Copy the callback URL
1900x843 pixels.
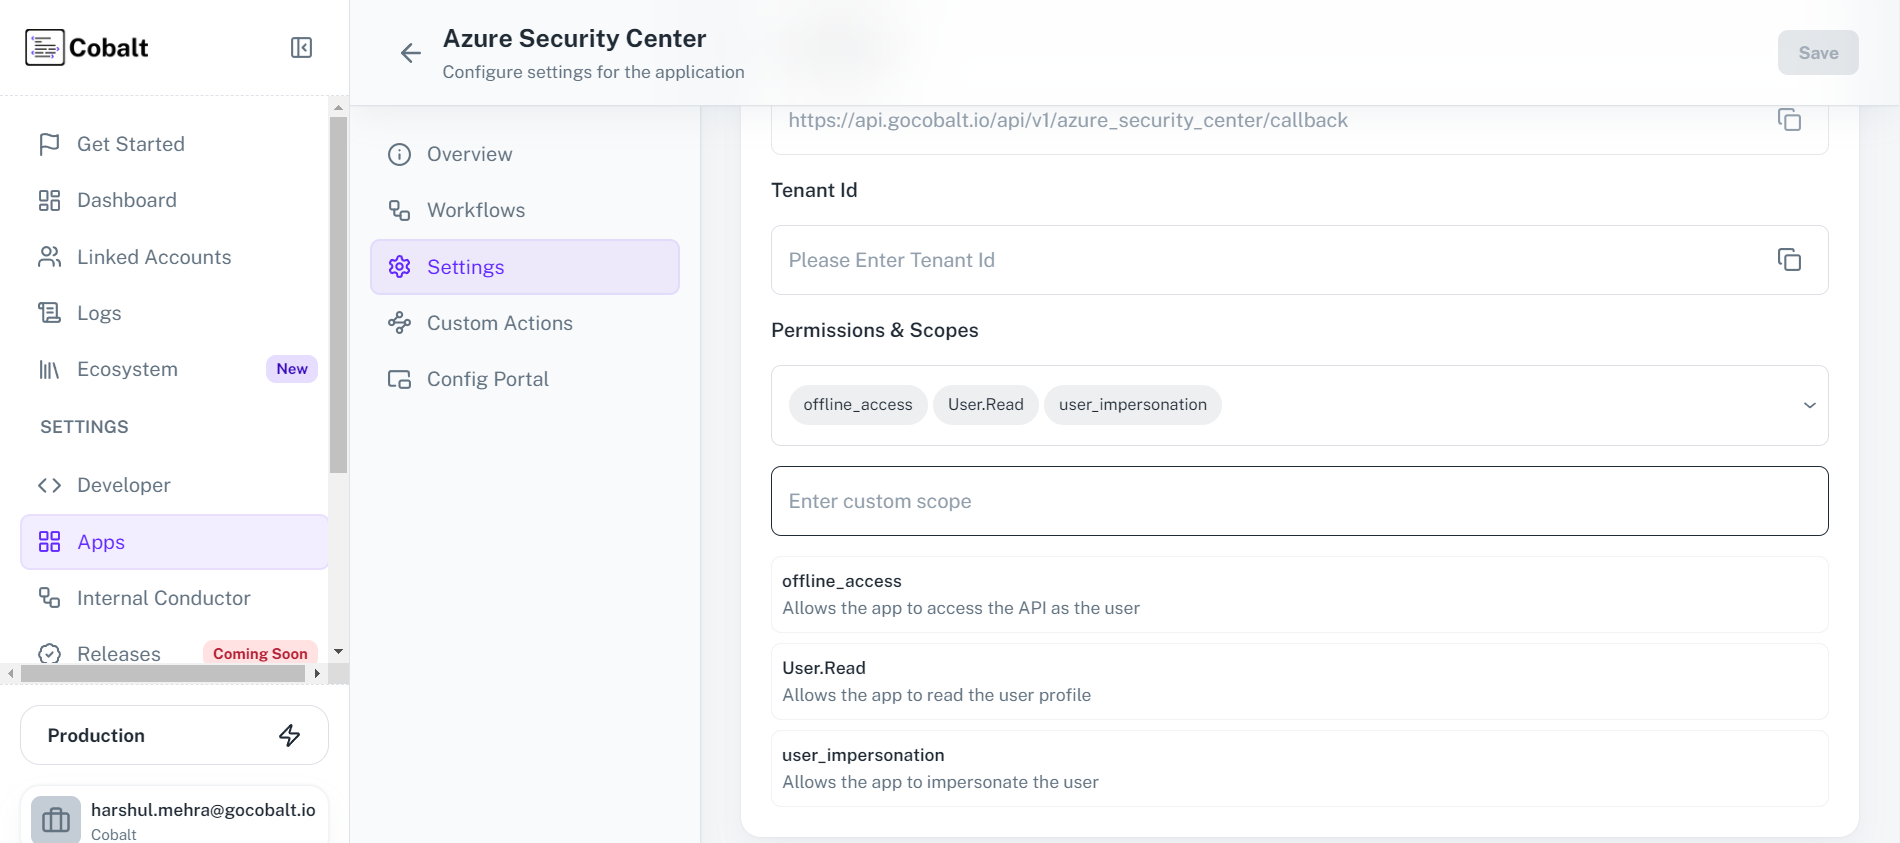(1789, 120)
